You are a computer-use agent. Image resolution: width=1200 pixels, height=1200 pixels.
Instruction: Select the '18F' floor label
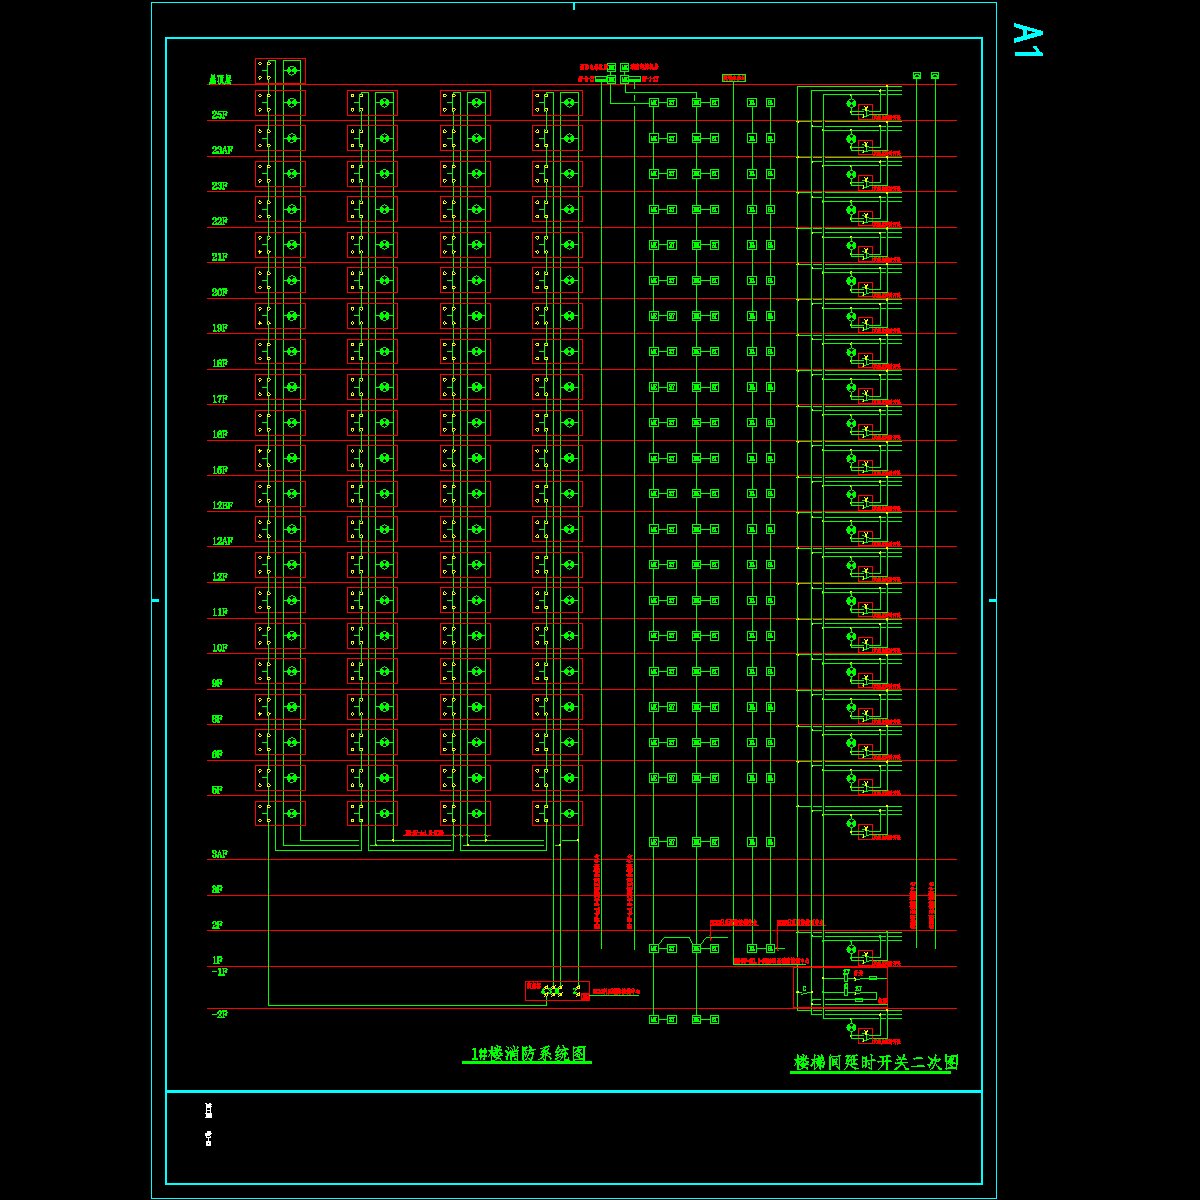click(x=219, y=364)
